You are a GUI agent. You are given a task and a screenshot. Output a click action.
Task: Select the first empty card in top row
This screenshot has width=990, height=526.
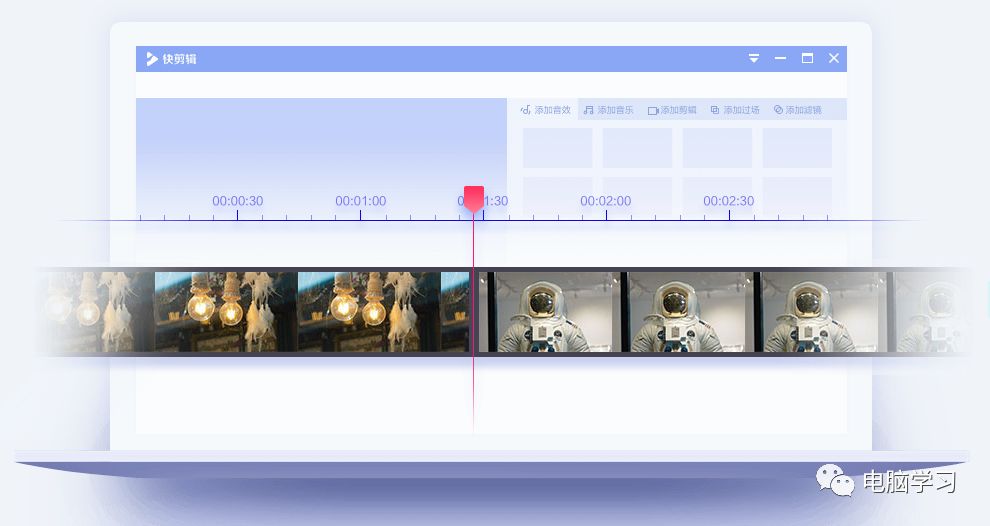(x=558, y=148)
